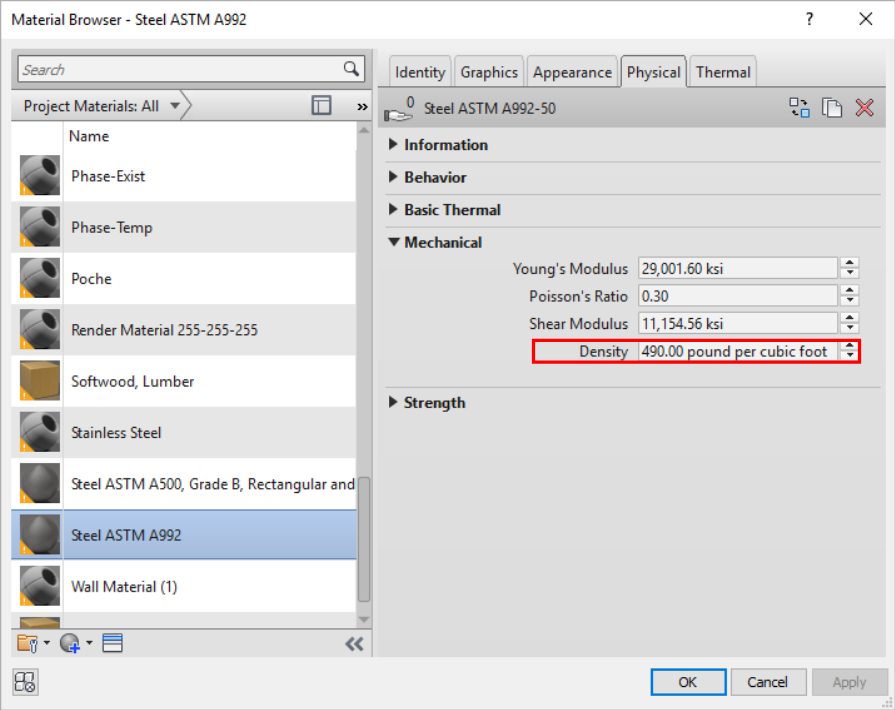
Task: Collapse the Mechanical section
Action: pyautogui.click(x=394, y=242)
